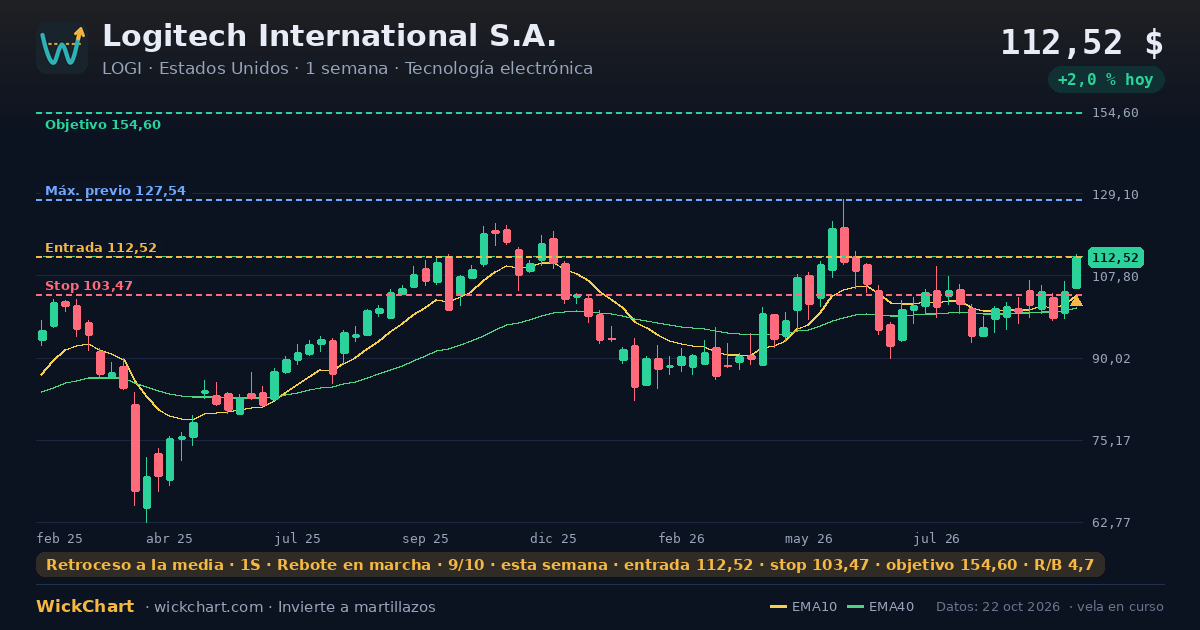Viewport: 1200px width, 630px height.
Task: Select the Logitech International S.A. title
Action: 329,36
